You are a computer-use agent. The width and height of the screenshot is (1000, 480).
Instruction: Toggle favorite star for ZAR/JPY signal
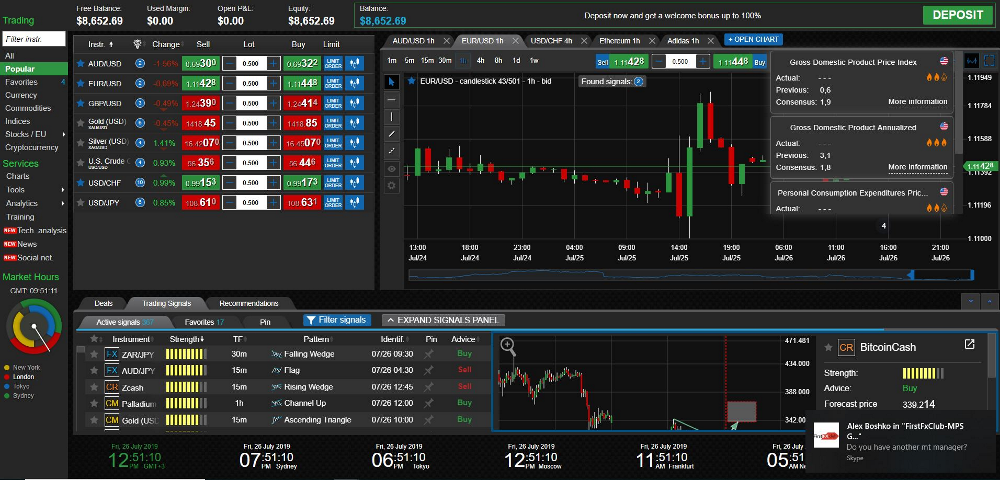(94, 354)
